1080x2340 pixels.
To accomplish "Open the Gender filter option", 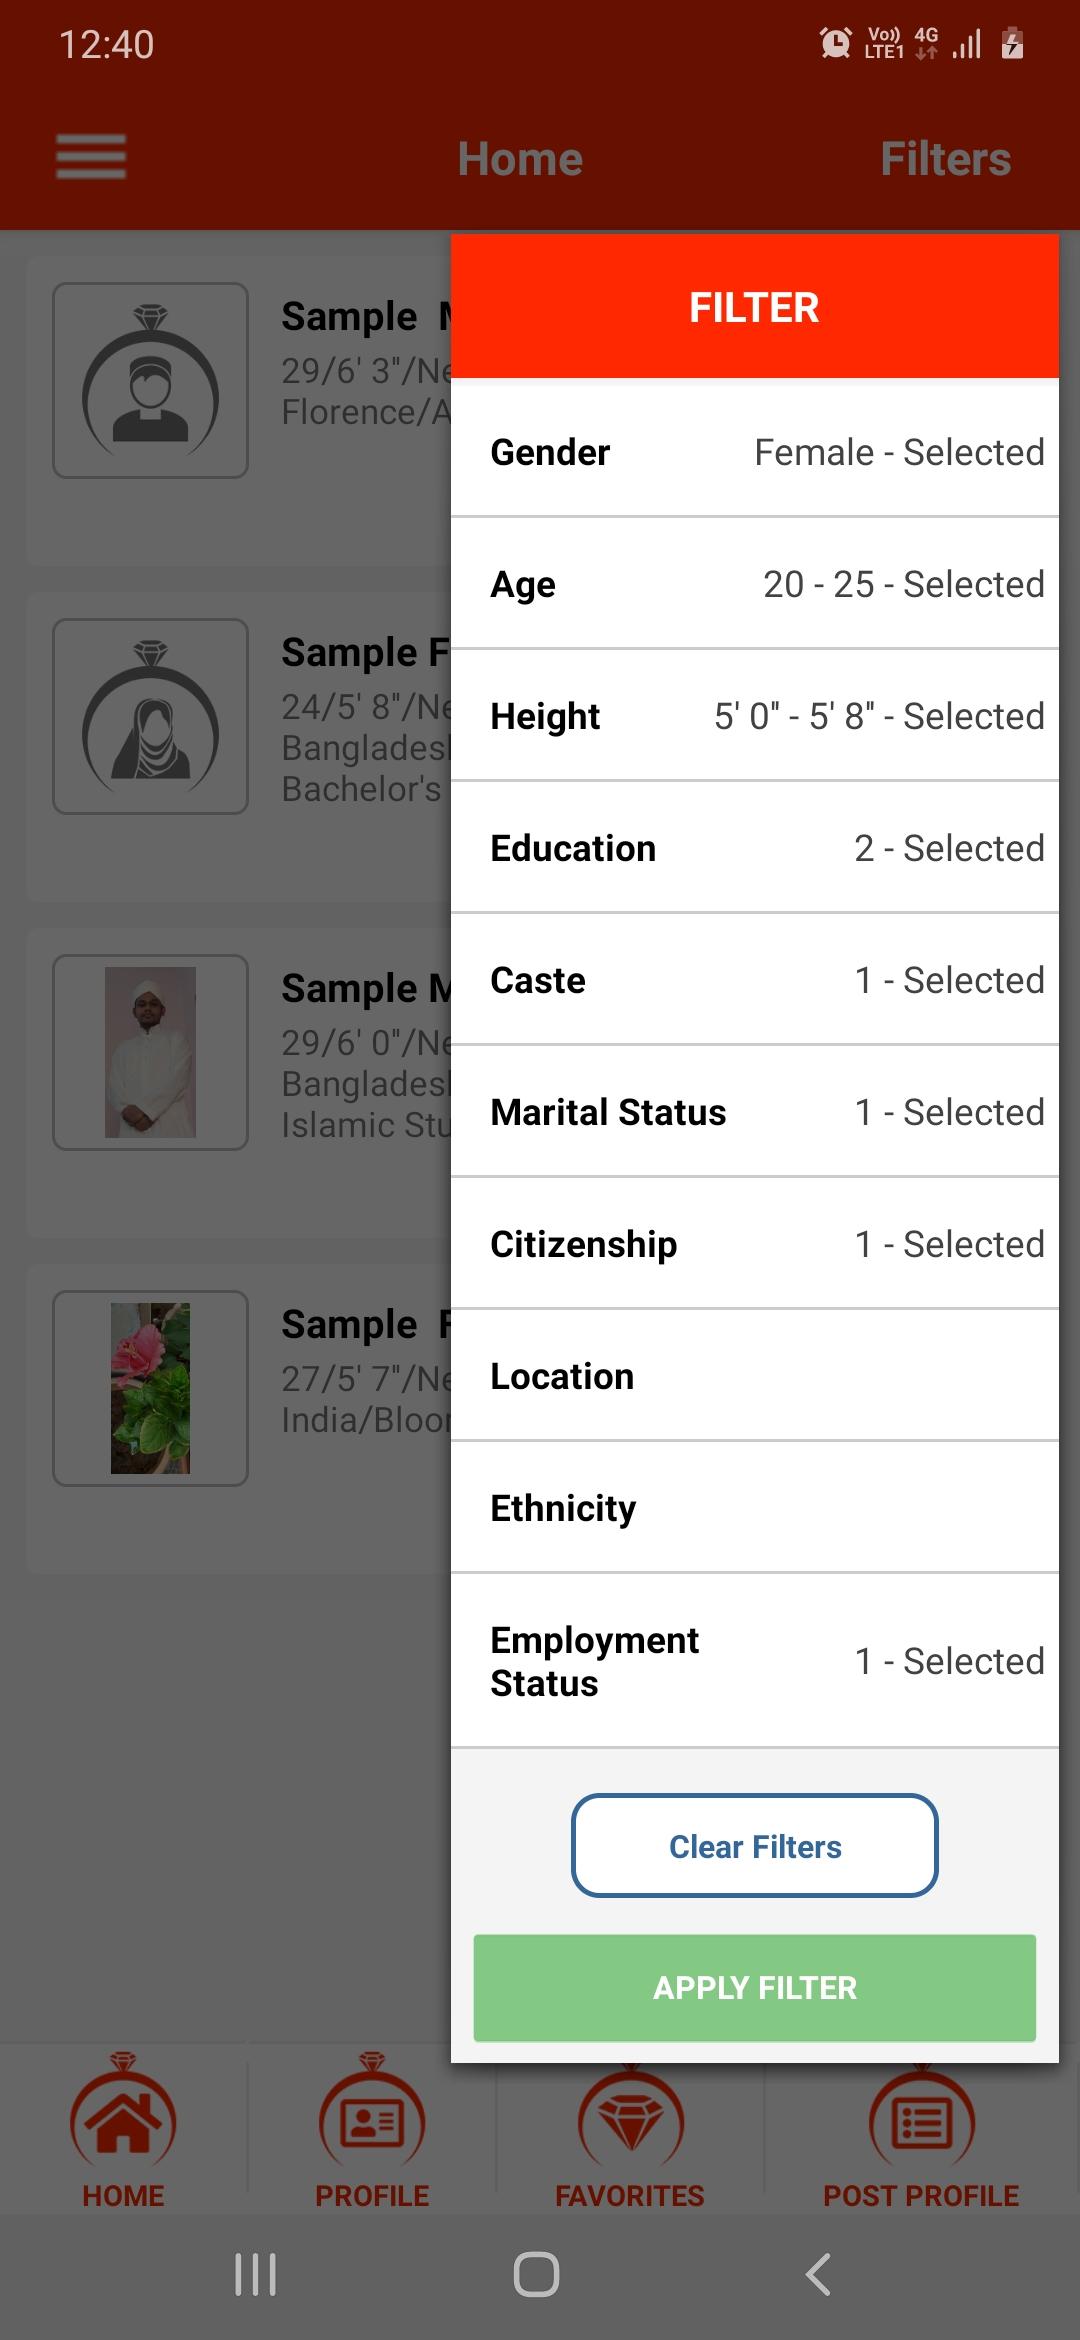I will coord(755,452).
